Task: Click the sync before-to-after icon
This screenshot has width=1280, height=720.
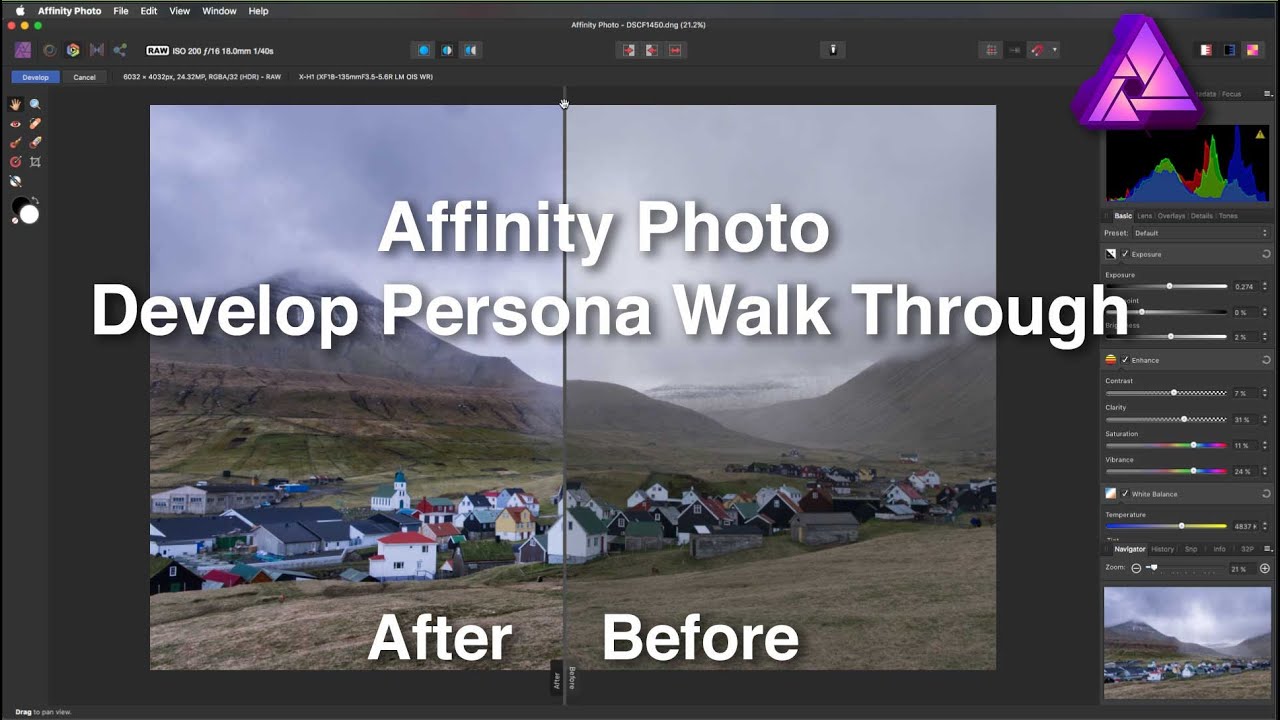Action: point(629,50)
